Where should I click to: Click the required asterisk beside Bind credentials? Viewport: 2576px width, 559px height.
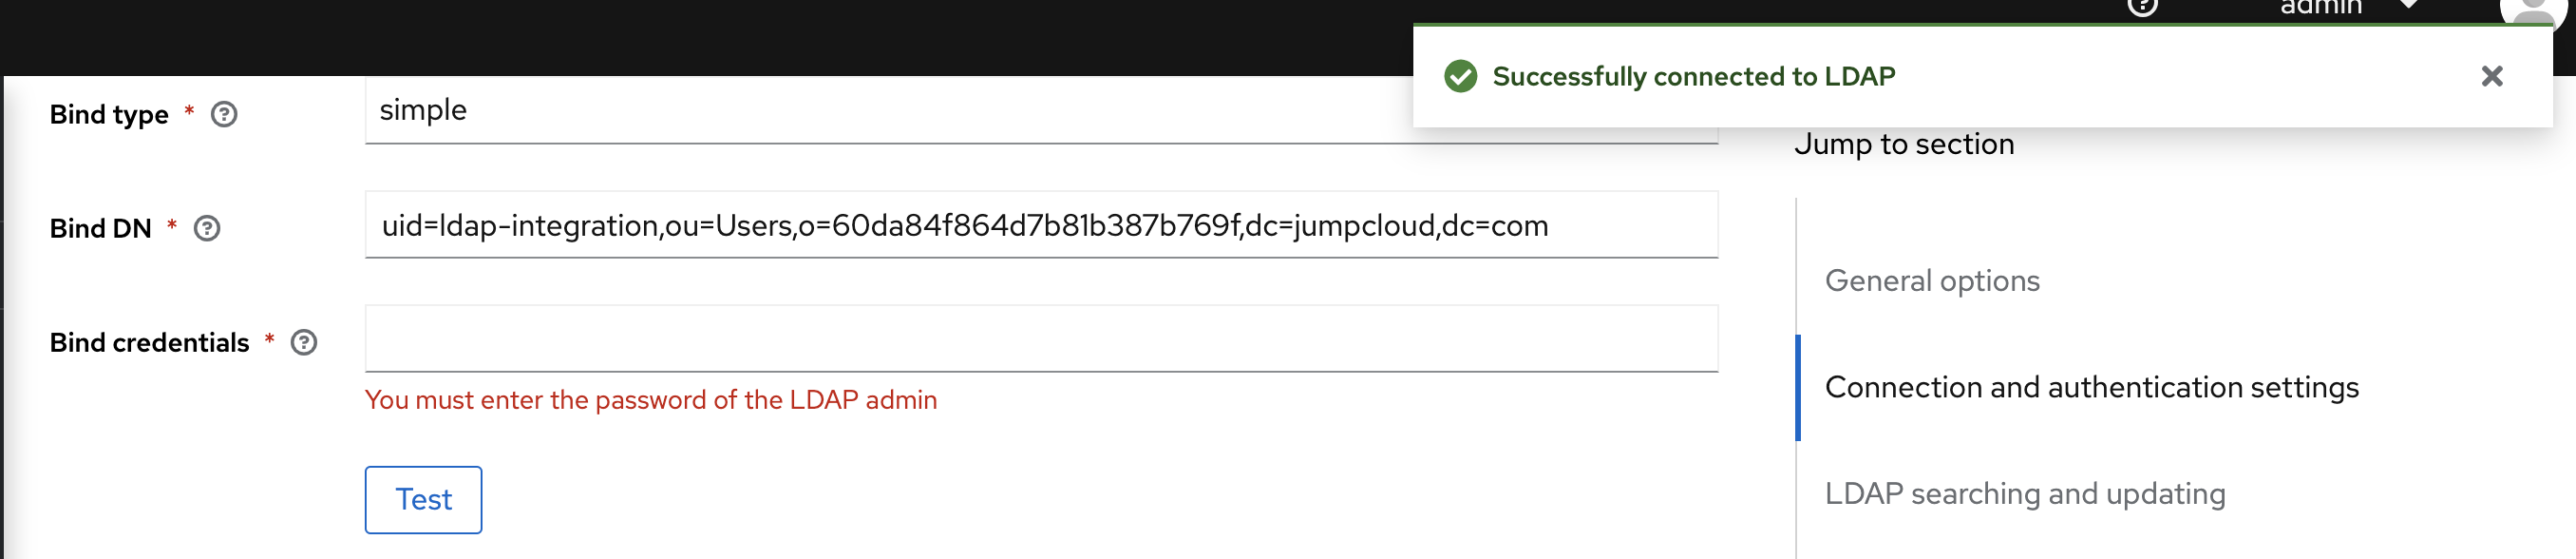click(270, 341)
